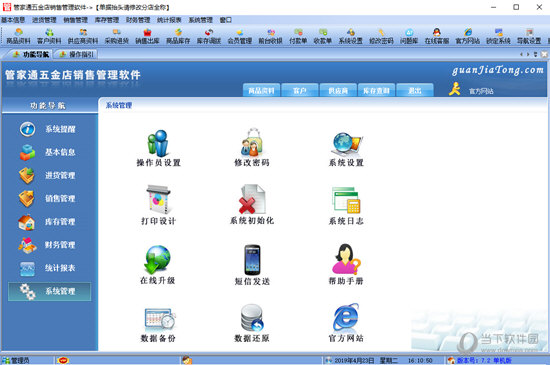Click 库存调拨 toolbar icon
This screenshot has height=365, width=550.
[x=209, y=37]
